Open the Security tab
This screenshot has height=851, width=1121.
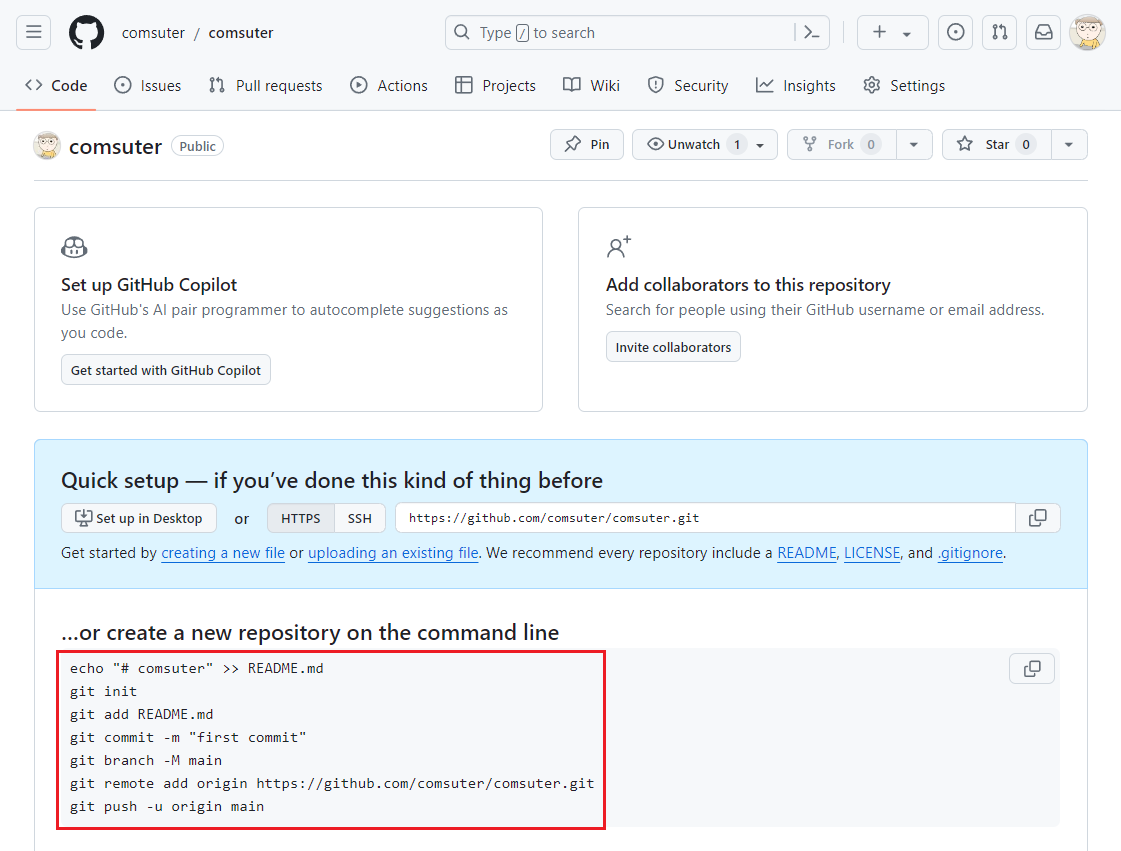688,86
